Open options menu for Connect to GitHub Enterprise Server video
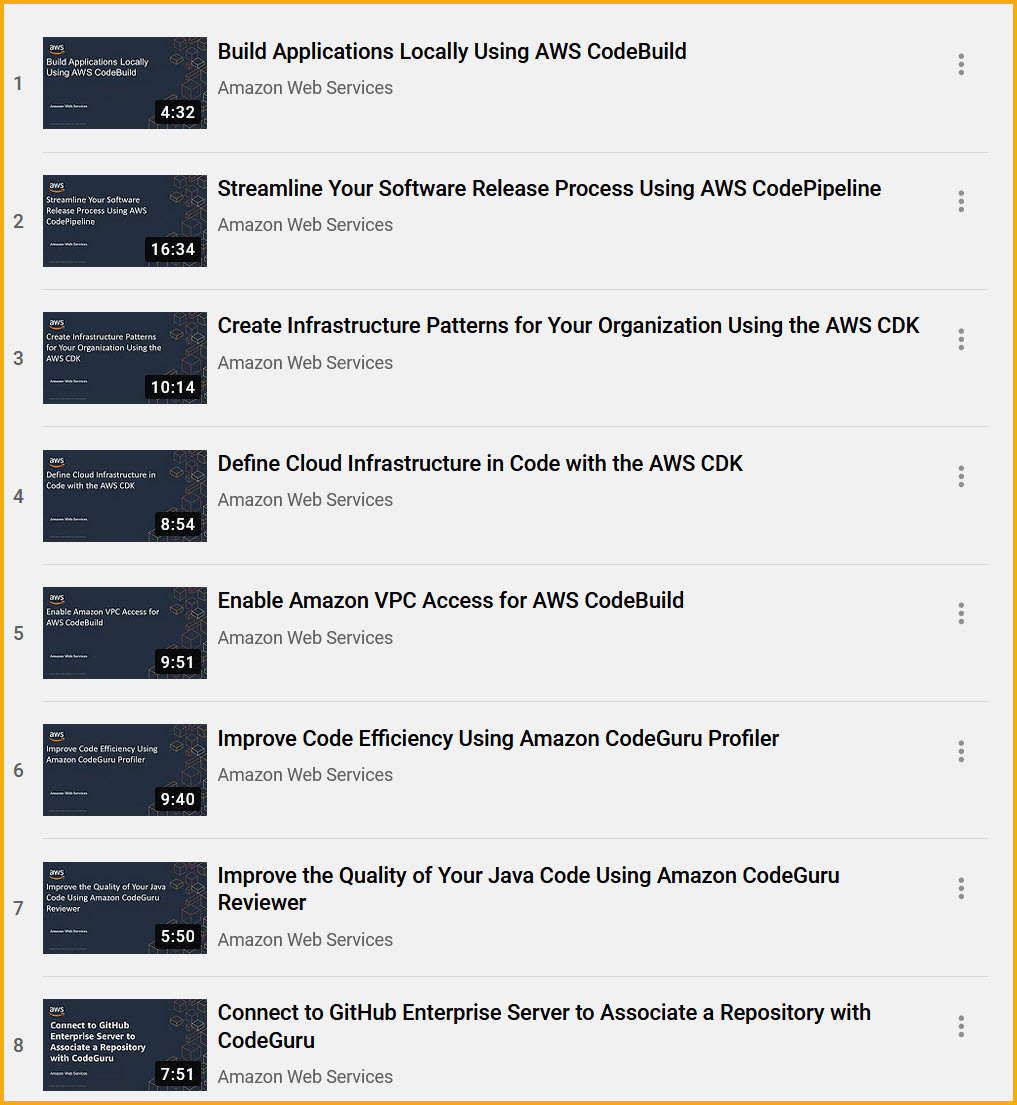The image size is (1017, 1105). click(x=961, y=1026)
